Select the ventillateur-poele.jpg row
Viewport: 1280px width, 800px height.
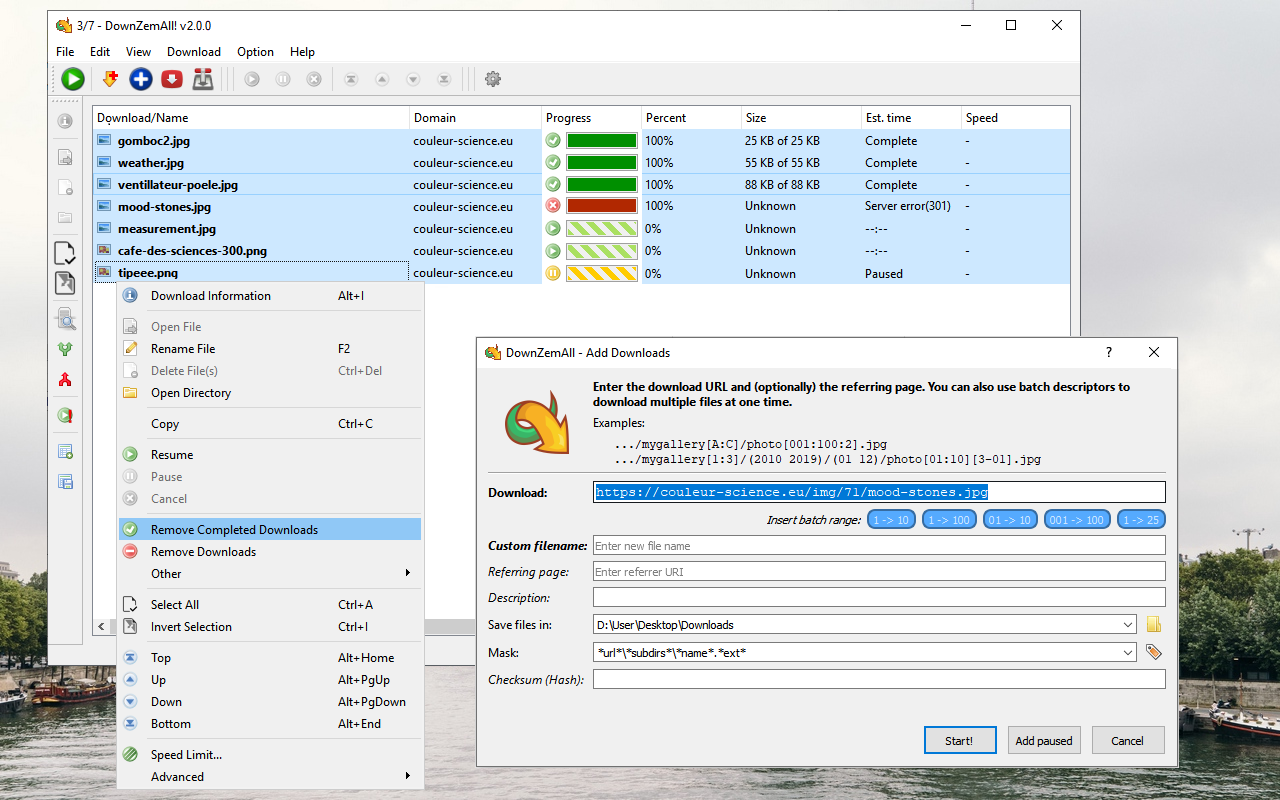click(581, 185)
